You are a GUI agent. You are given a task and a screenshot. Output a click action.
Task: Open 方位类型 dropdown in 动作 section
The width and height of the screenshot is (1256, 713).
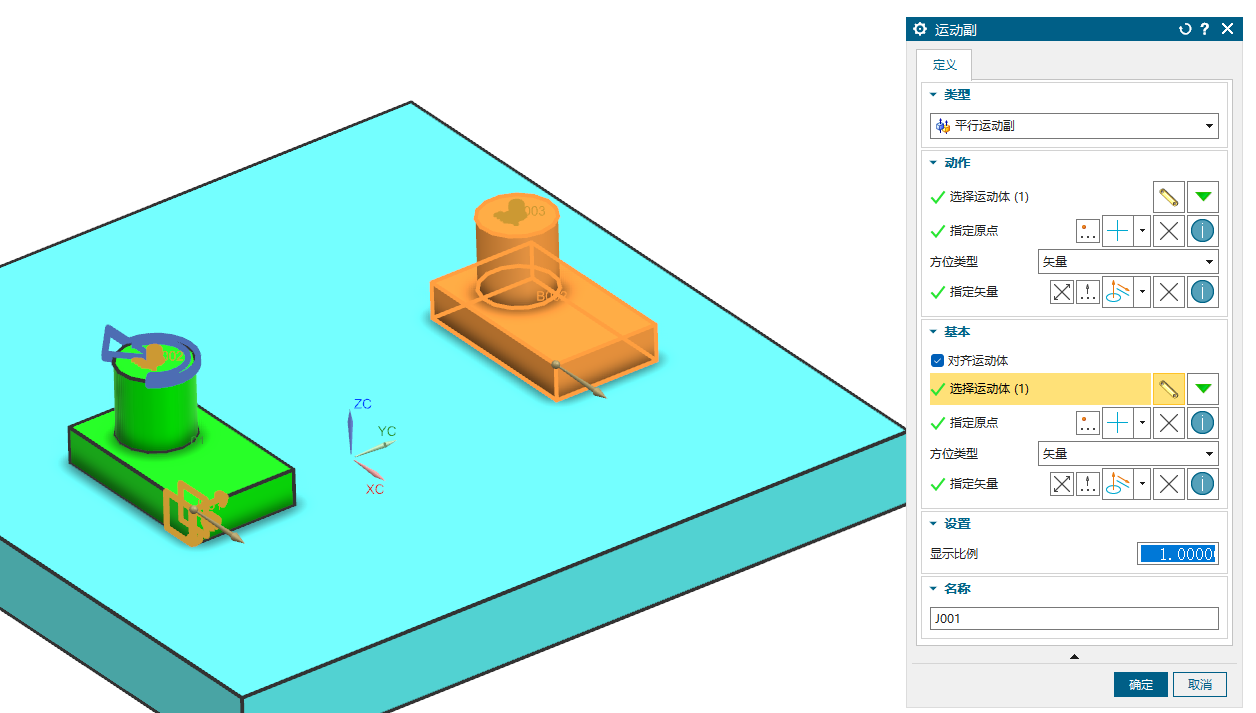point(1128,262)
